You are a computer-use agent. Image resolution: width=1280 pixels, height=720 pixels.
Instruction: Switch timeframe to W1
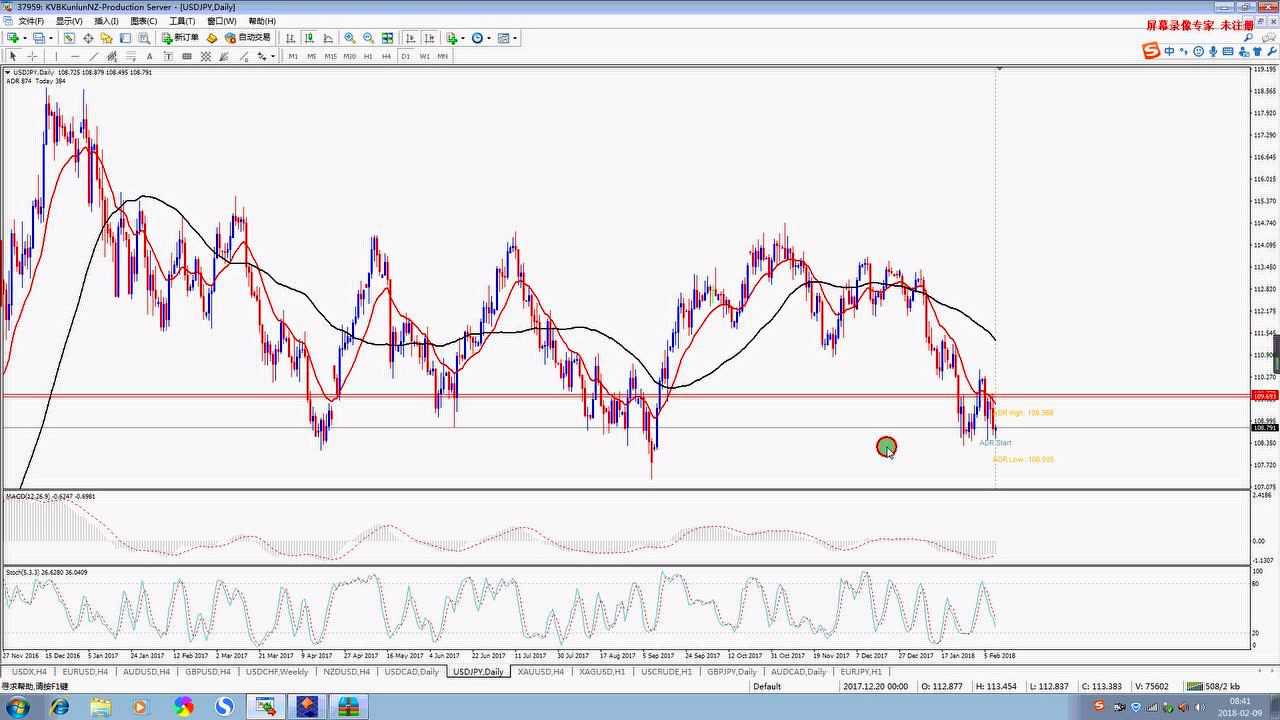pos(424,56)
